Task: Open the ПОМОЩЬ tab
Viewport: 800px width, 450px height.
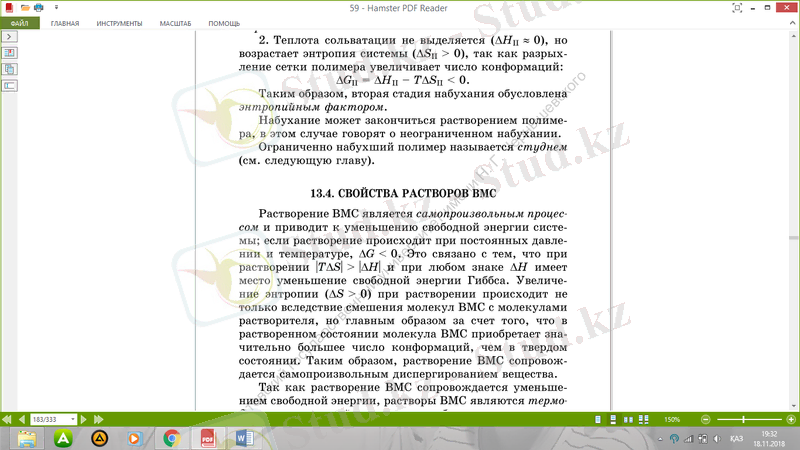Action: (x=224, y=23)
